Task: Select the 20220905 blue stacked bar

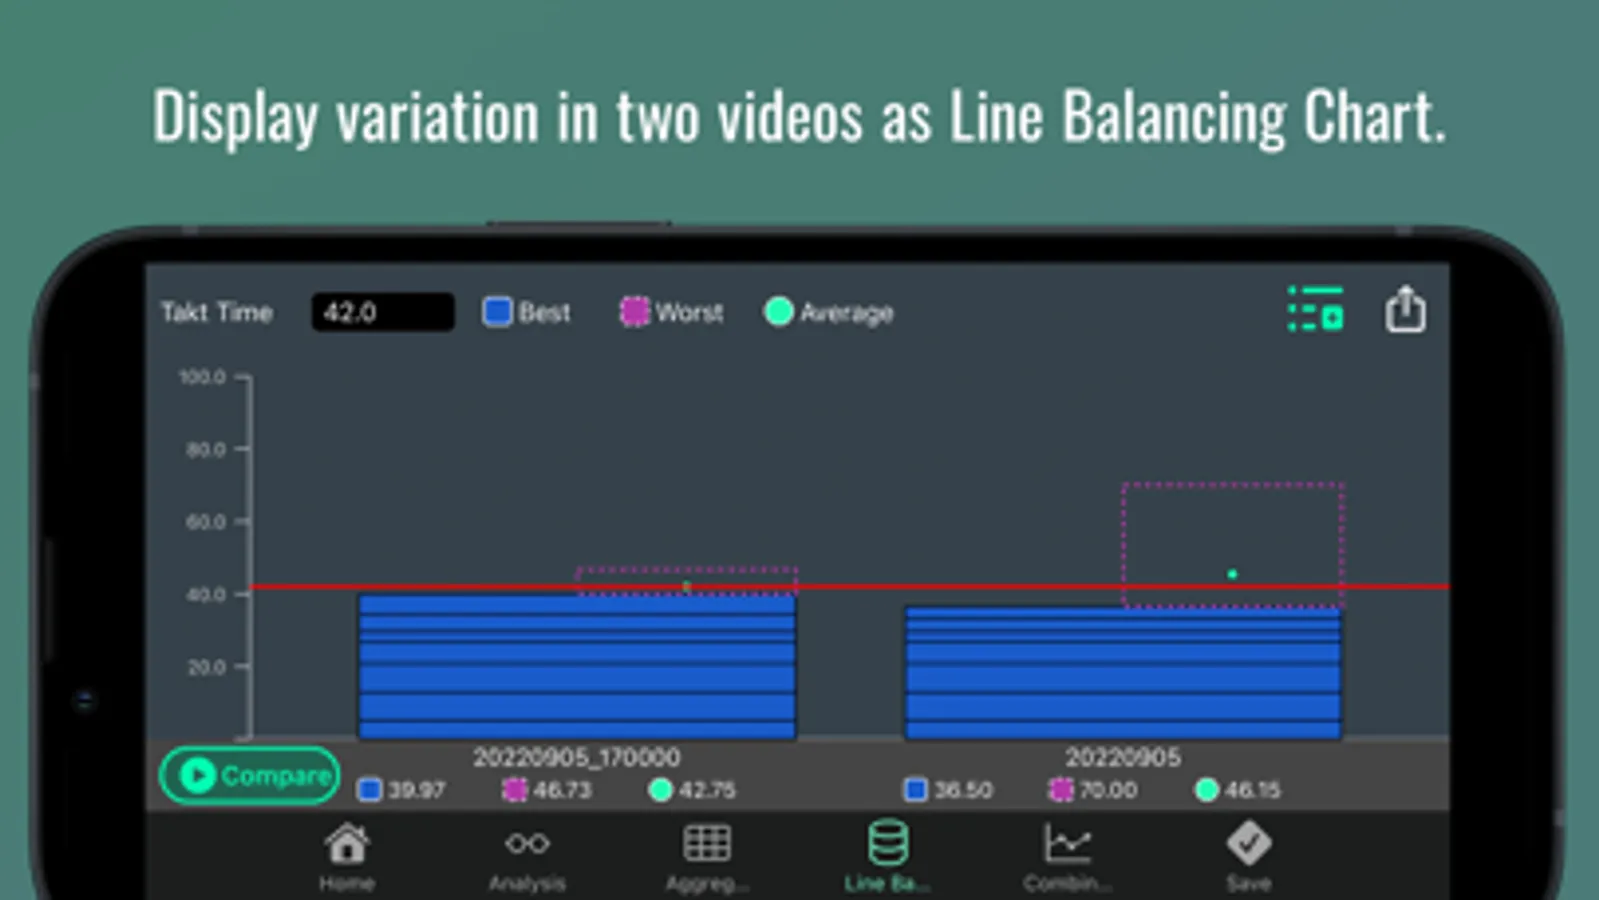Action: coord(1123,673)
